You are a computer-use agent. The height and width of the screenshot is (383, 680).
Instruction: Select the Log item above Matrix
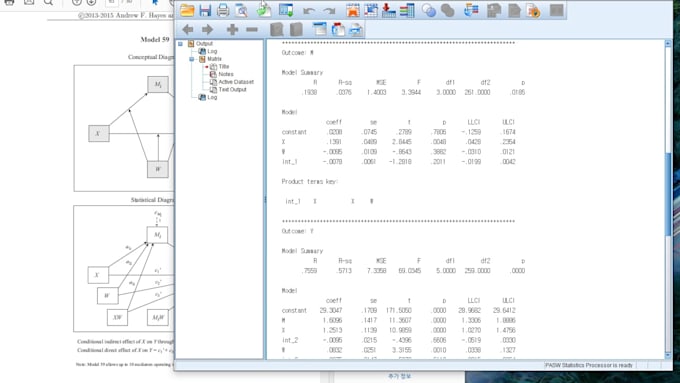click(212, 51)
